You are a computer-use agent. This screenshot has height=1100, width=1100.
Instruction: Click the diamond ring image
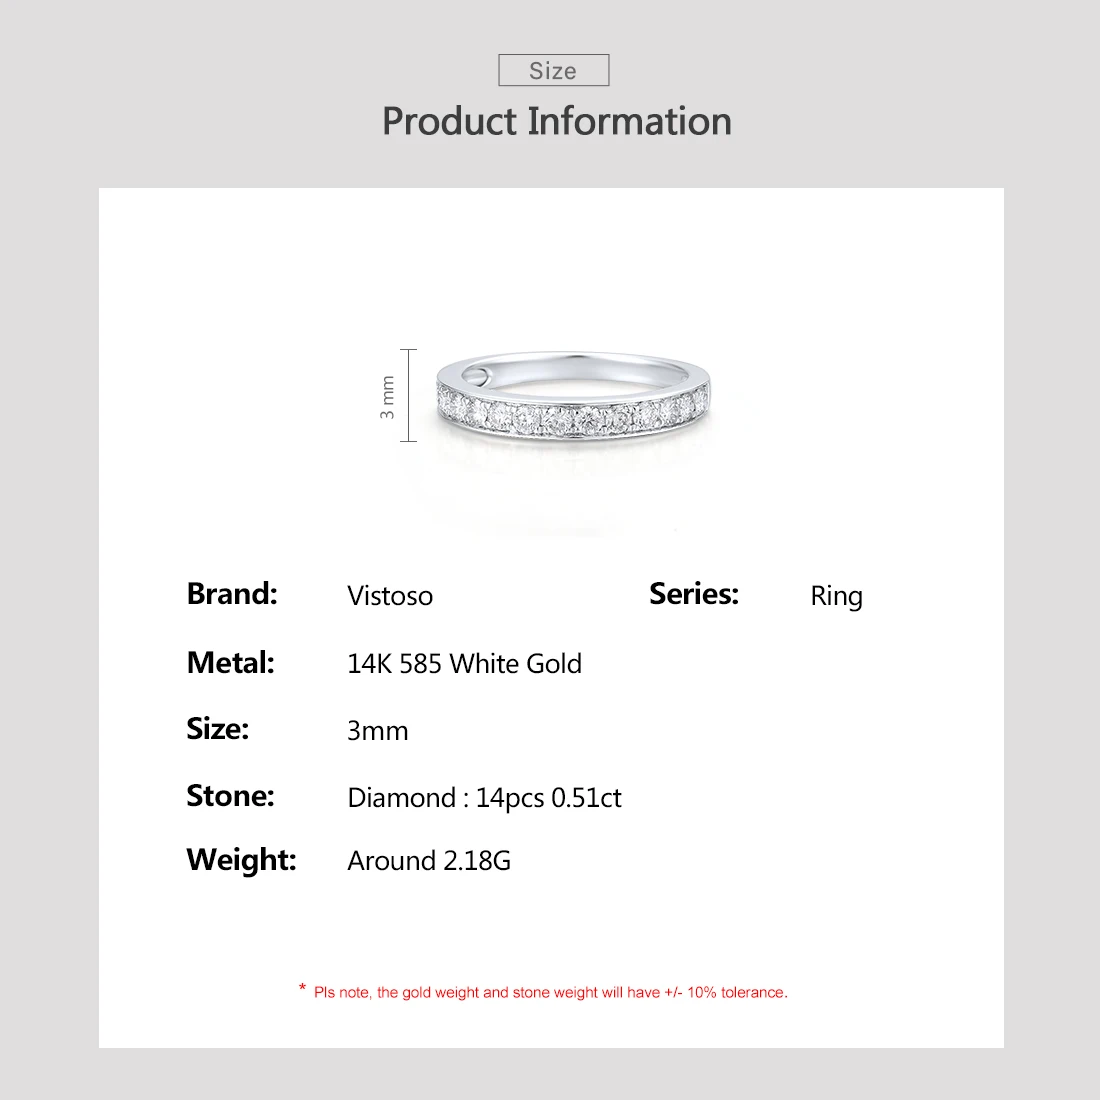[x=573, y=396]
